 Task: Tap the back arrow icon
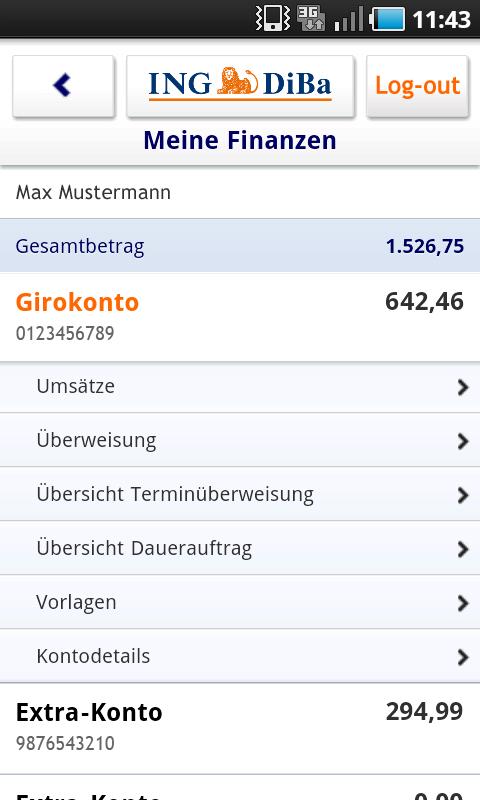pos(63,86)
